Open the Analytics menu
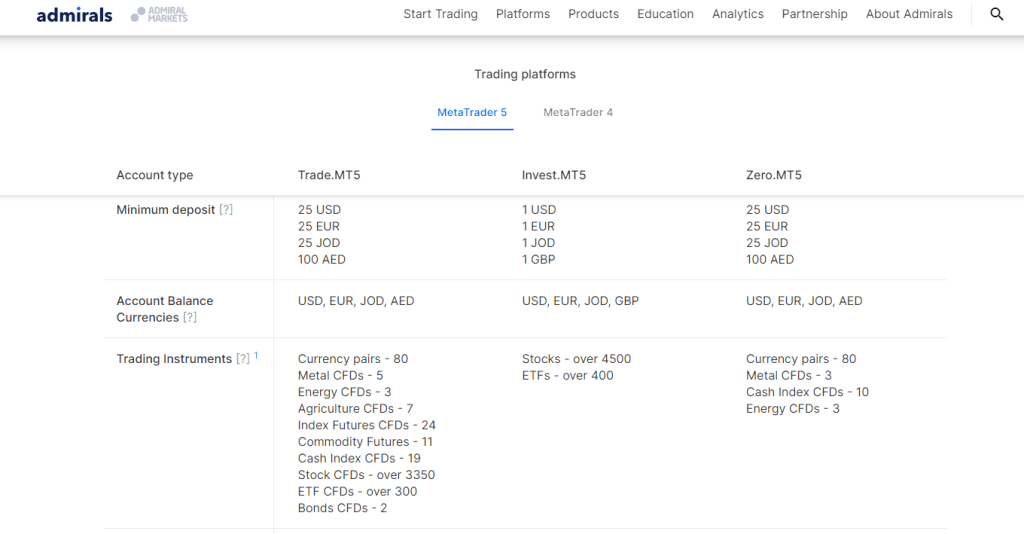1024x534 pixels. point(738,14)
